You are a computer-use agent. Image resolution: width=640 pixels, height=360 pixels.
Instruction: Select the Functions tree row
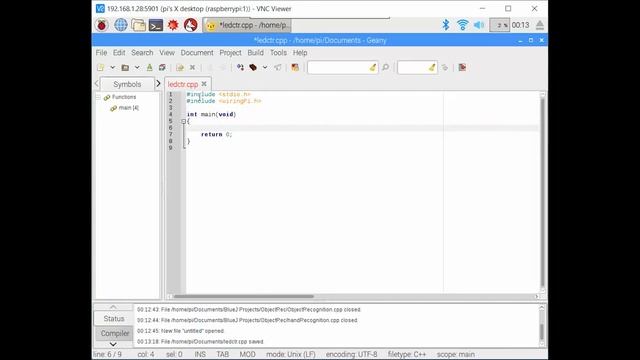point(124,97)
